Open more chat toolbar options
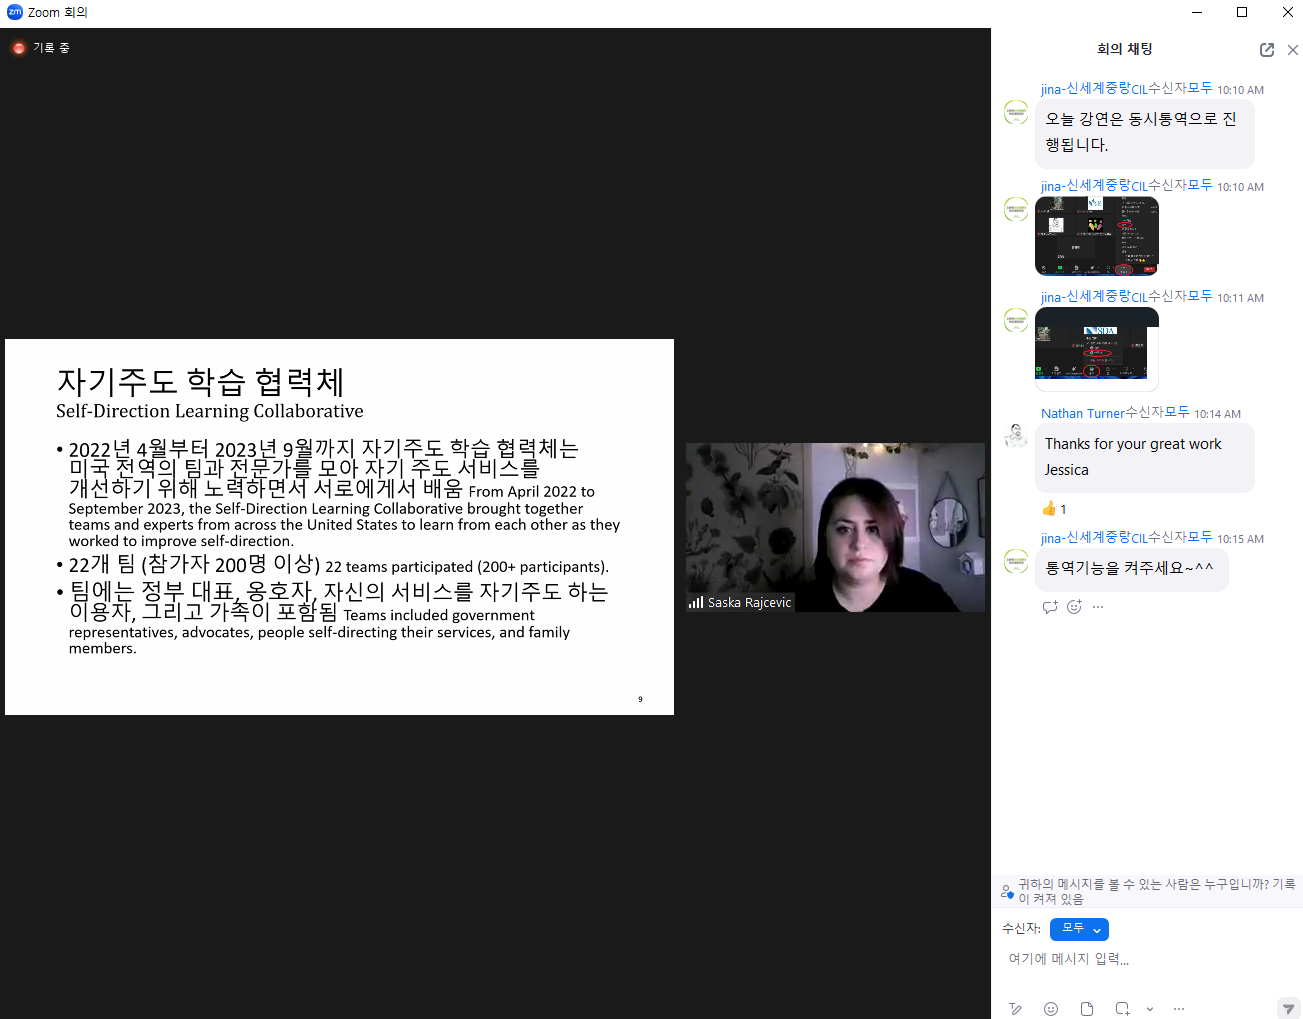The height and width of the screenshot is (1019, 1303). (x=1179, y=1009)
